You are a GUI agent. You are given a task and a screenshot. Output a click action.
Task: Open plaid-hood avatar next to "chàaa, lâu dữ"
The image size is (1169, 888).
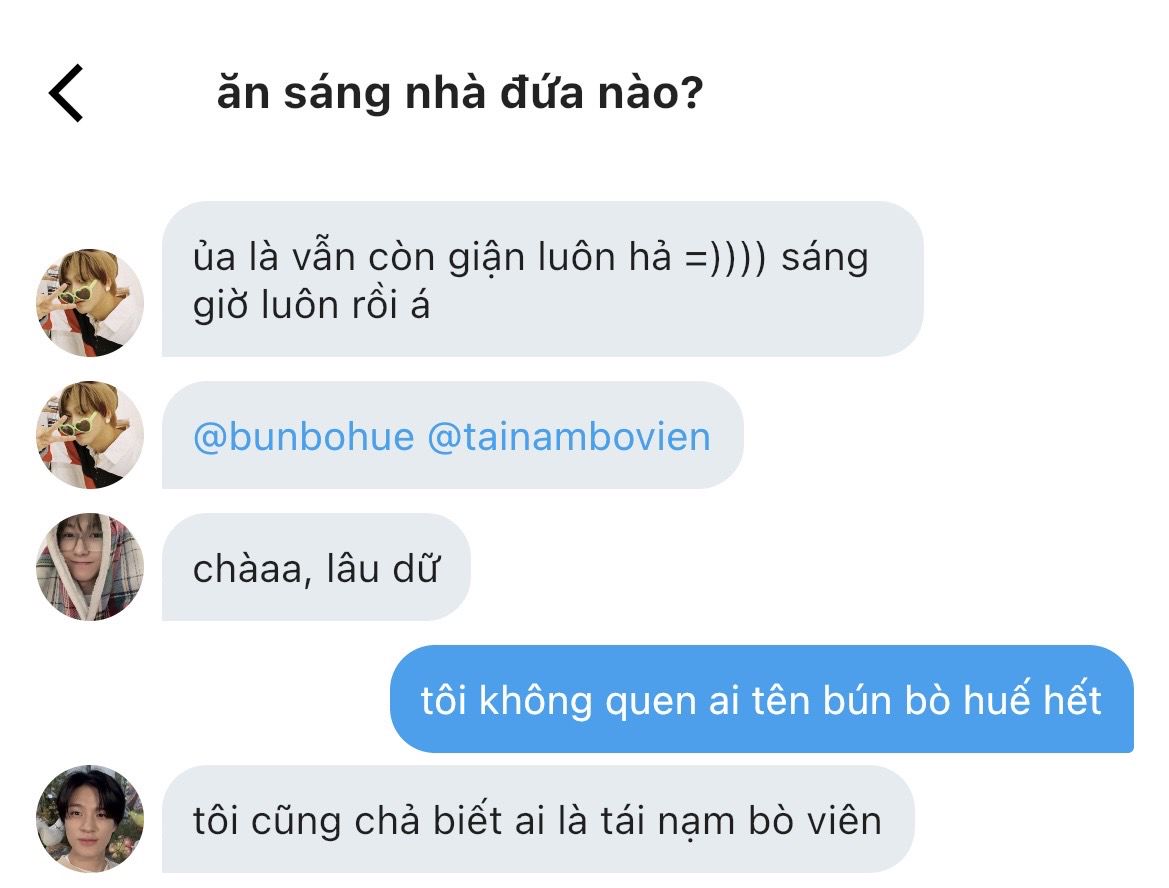click(90, 567)
